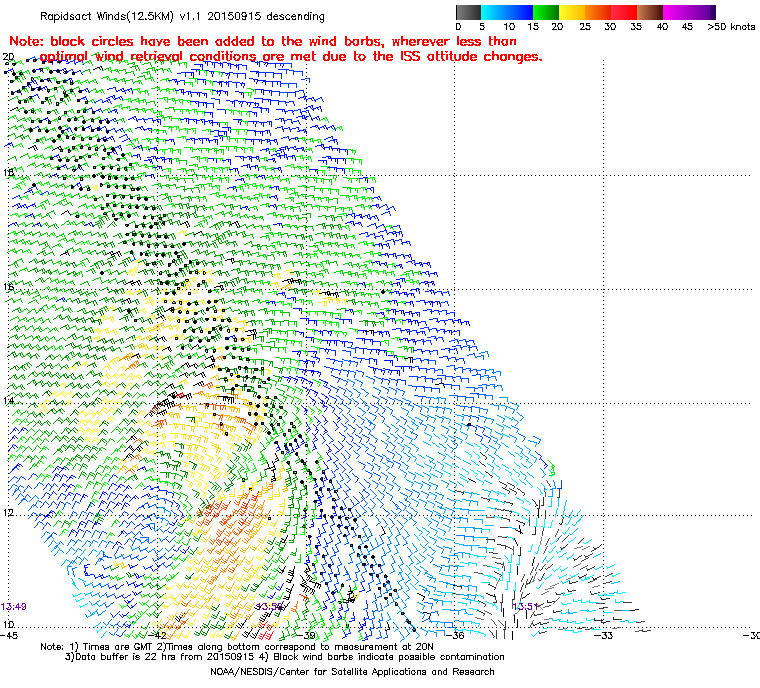This screenshot has height=688, width=760.
Task: Click the legend tick label '40'
Action: 663,27
